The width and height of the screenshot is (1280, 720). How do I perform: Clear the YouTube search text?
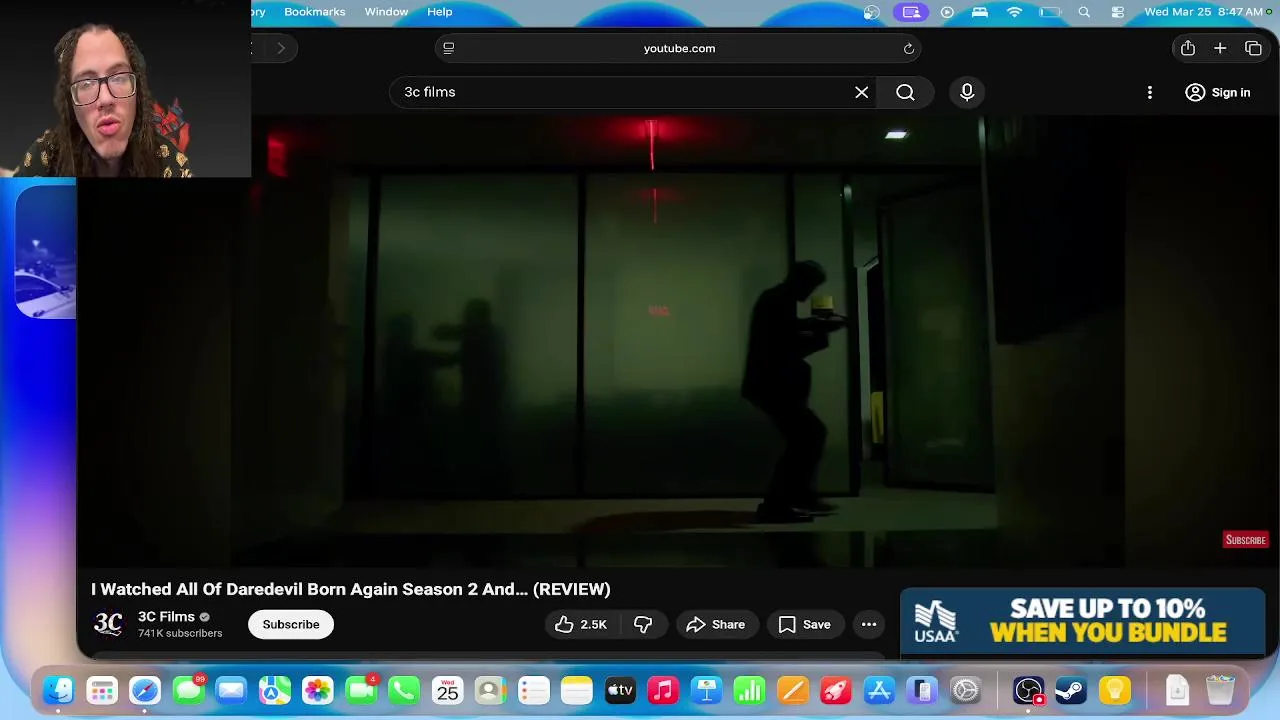click(x=861, y=92)
